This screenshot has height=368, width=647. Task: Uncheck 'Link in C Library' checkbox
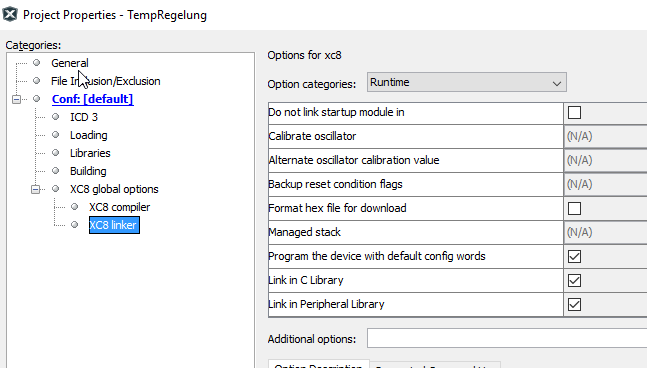pos(574,281)
